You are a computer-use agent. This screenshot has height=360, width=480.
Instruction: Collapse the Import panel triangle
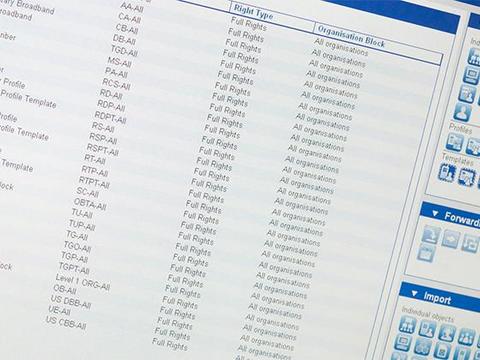[x=414, y=293]
